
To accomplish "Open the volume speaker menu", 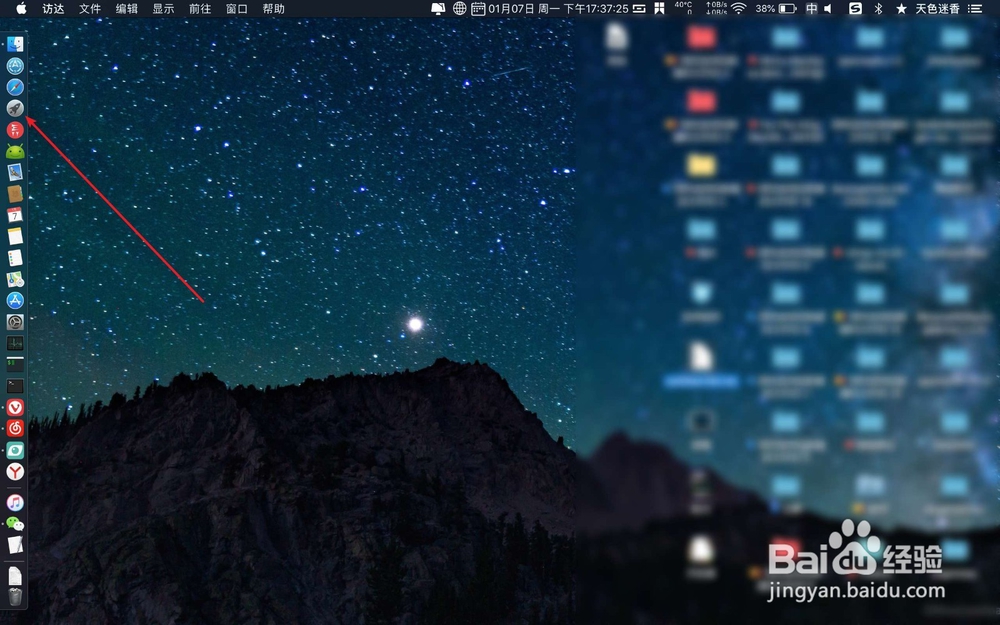I will (x=828, y=8).
